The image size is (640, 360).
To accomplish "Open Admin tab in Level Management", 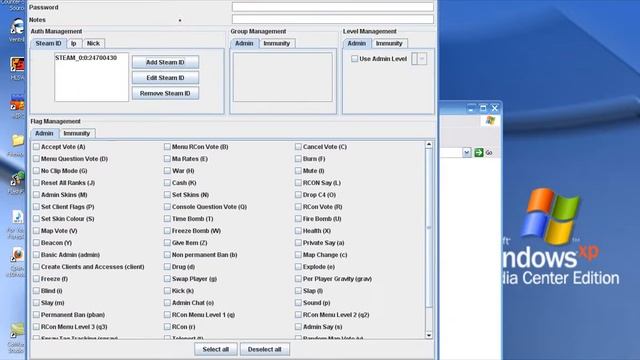I will (x=356, y=43).
